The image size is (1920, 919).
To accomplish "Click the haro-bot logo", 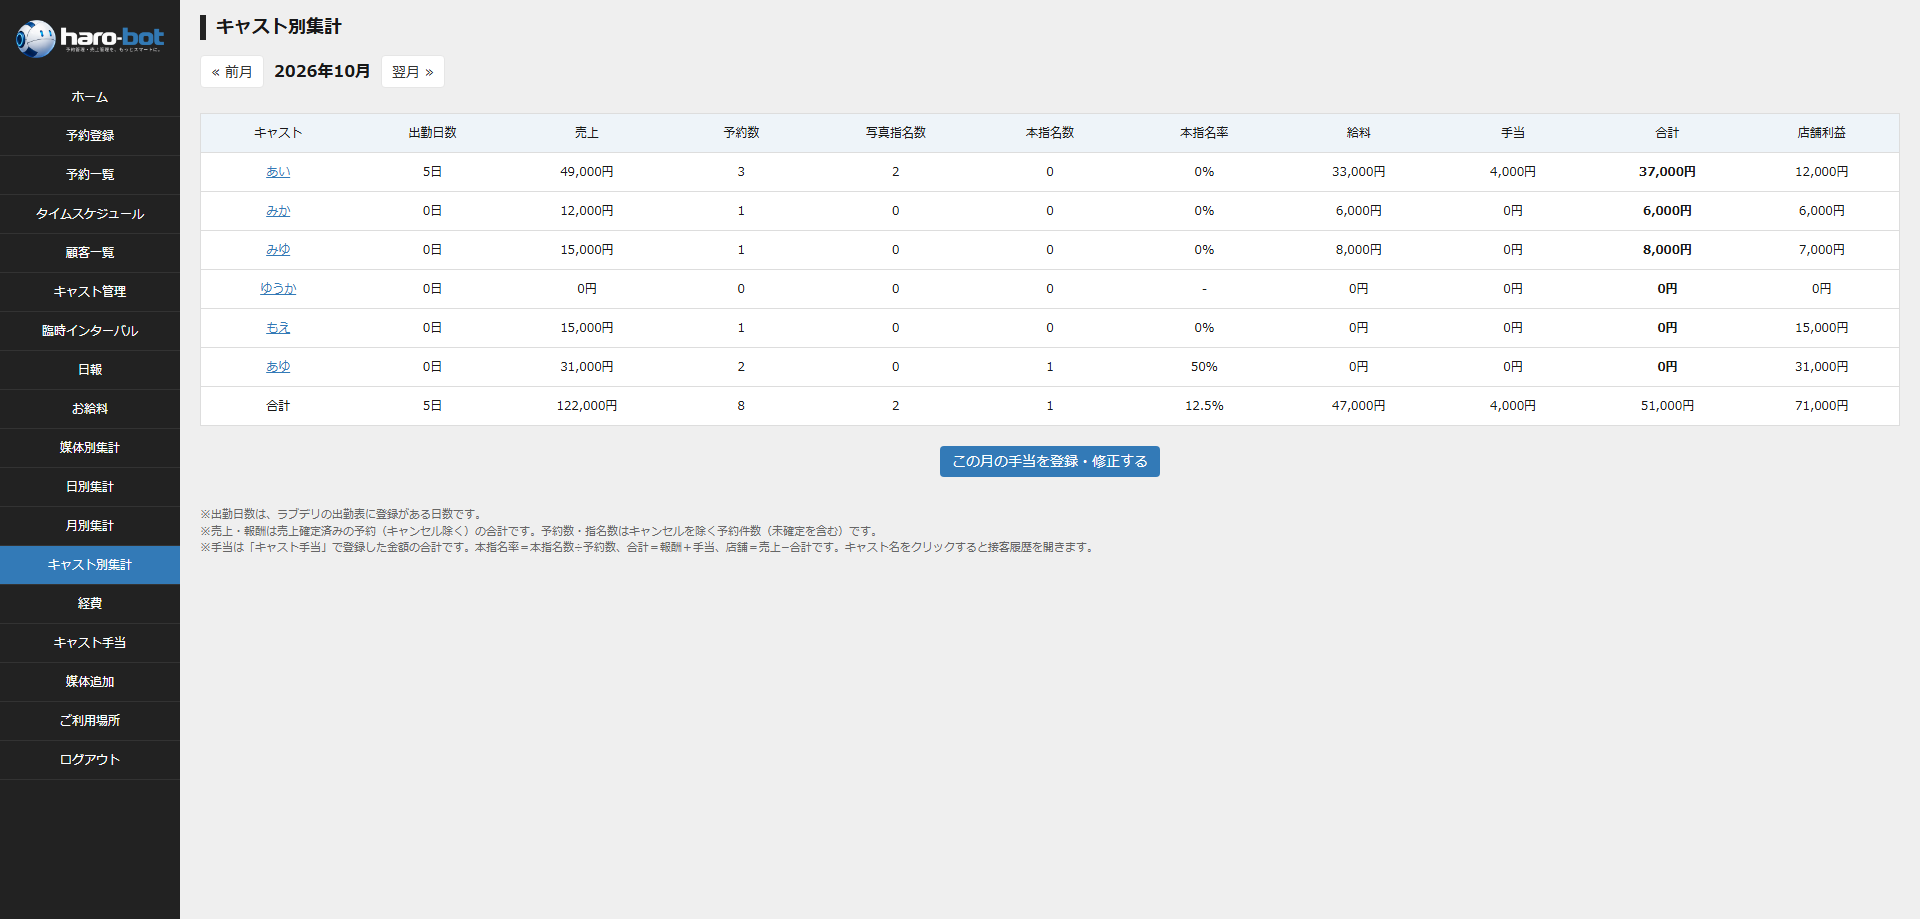I will [90, 39].
